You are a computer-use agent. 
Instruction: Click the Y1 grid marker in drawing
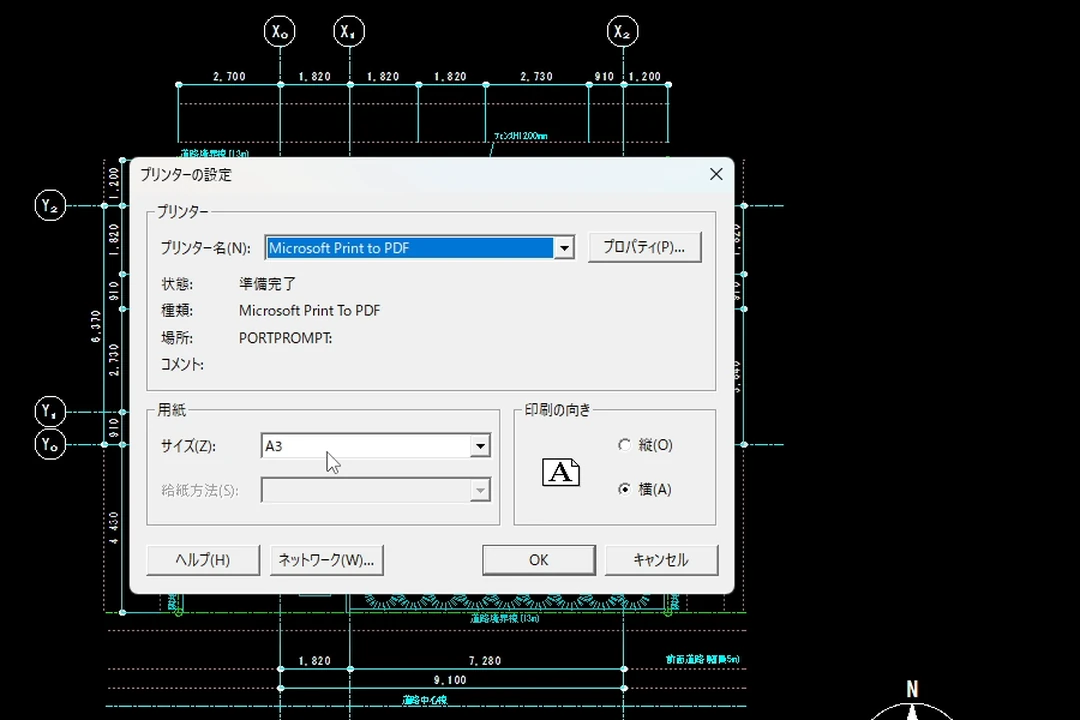click(x=50, y=412)
